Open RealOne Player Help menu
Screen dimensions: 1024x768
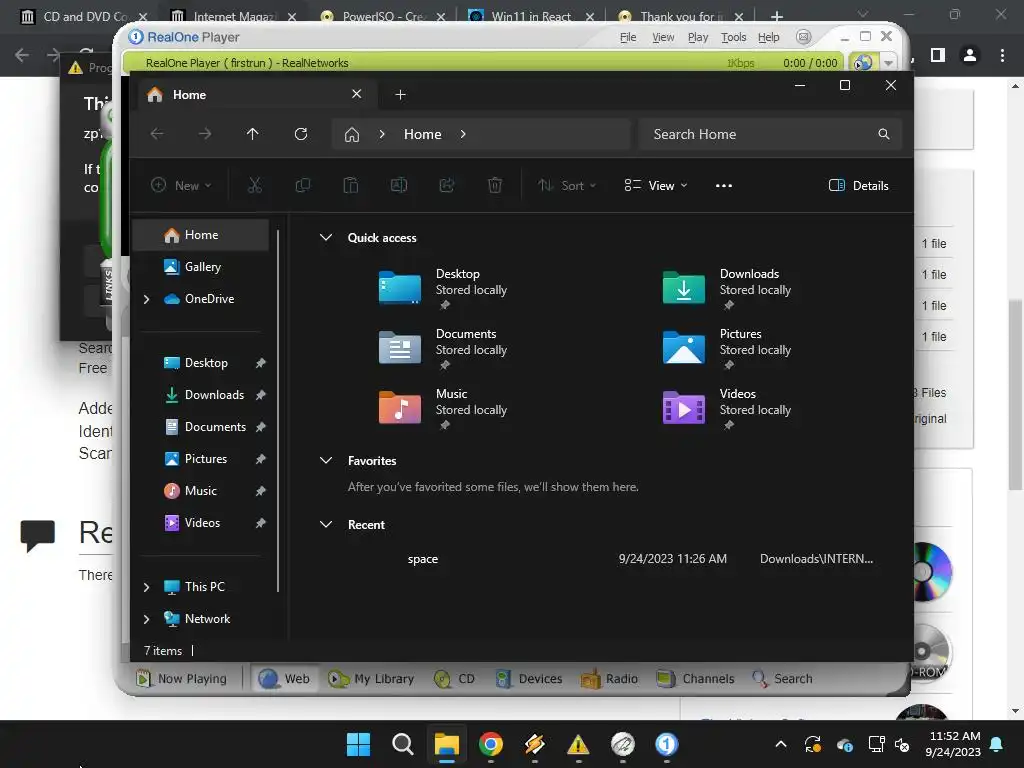769,37
